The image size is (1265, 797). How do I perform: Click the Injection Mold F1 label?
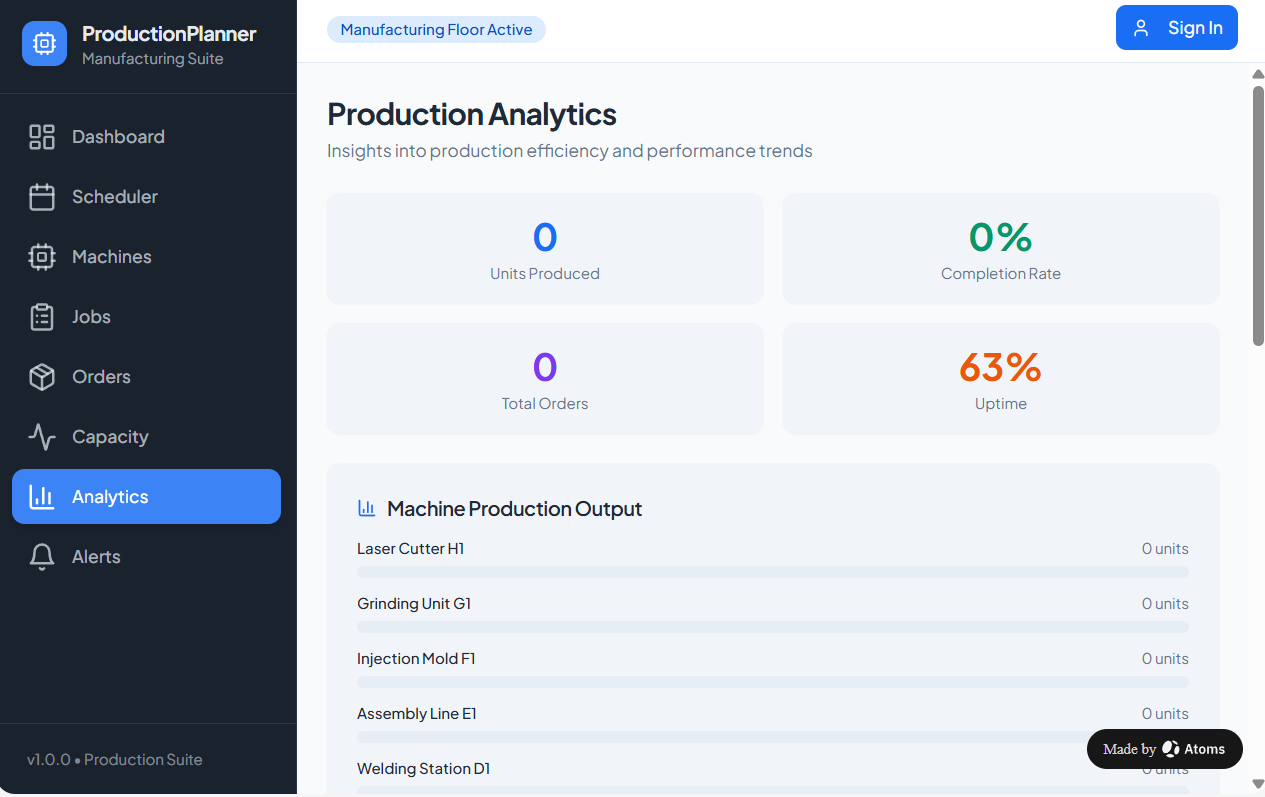point(416,659)
